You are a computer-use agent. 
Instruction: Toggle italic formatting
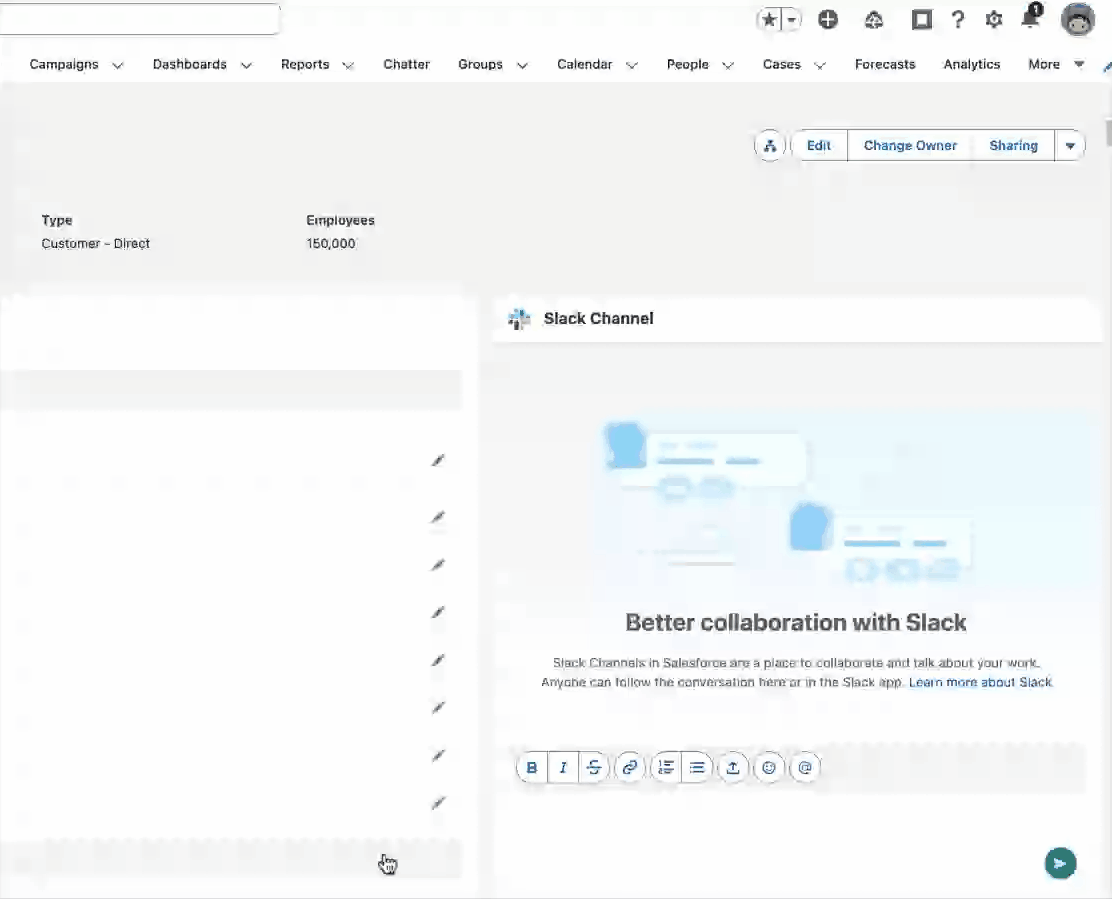click(x=563, y=767)
